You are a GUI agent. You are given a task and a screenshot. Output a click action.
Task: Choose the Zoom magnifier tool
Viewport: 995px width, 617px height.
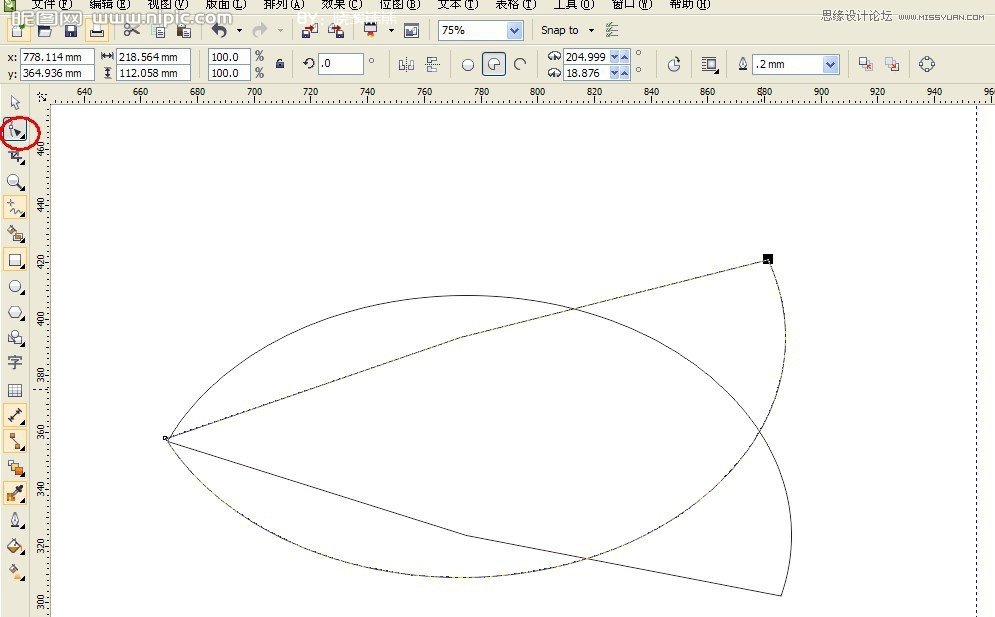(x=15, y=182)
